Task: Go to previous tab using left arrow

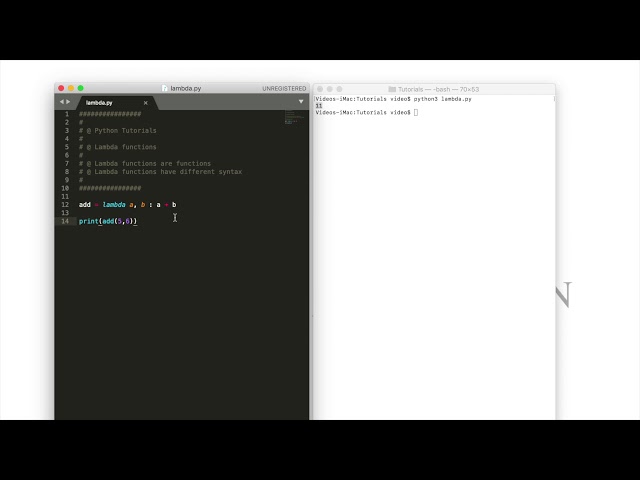Action: [x=62, y=102]
